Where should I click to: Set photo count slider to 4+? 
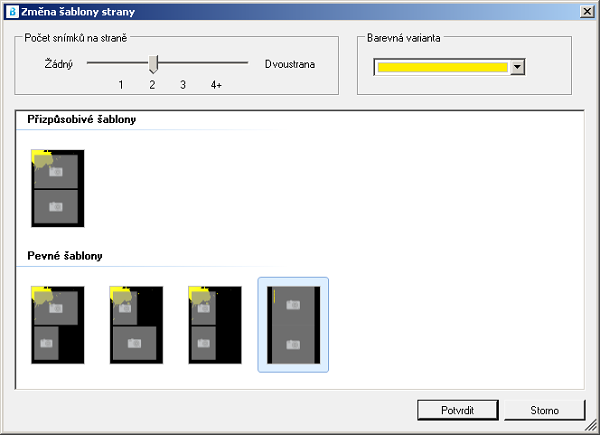click(216, 63)
